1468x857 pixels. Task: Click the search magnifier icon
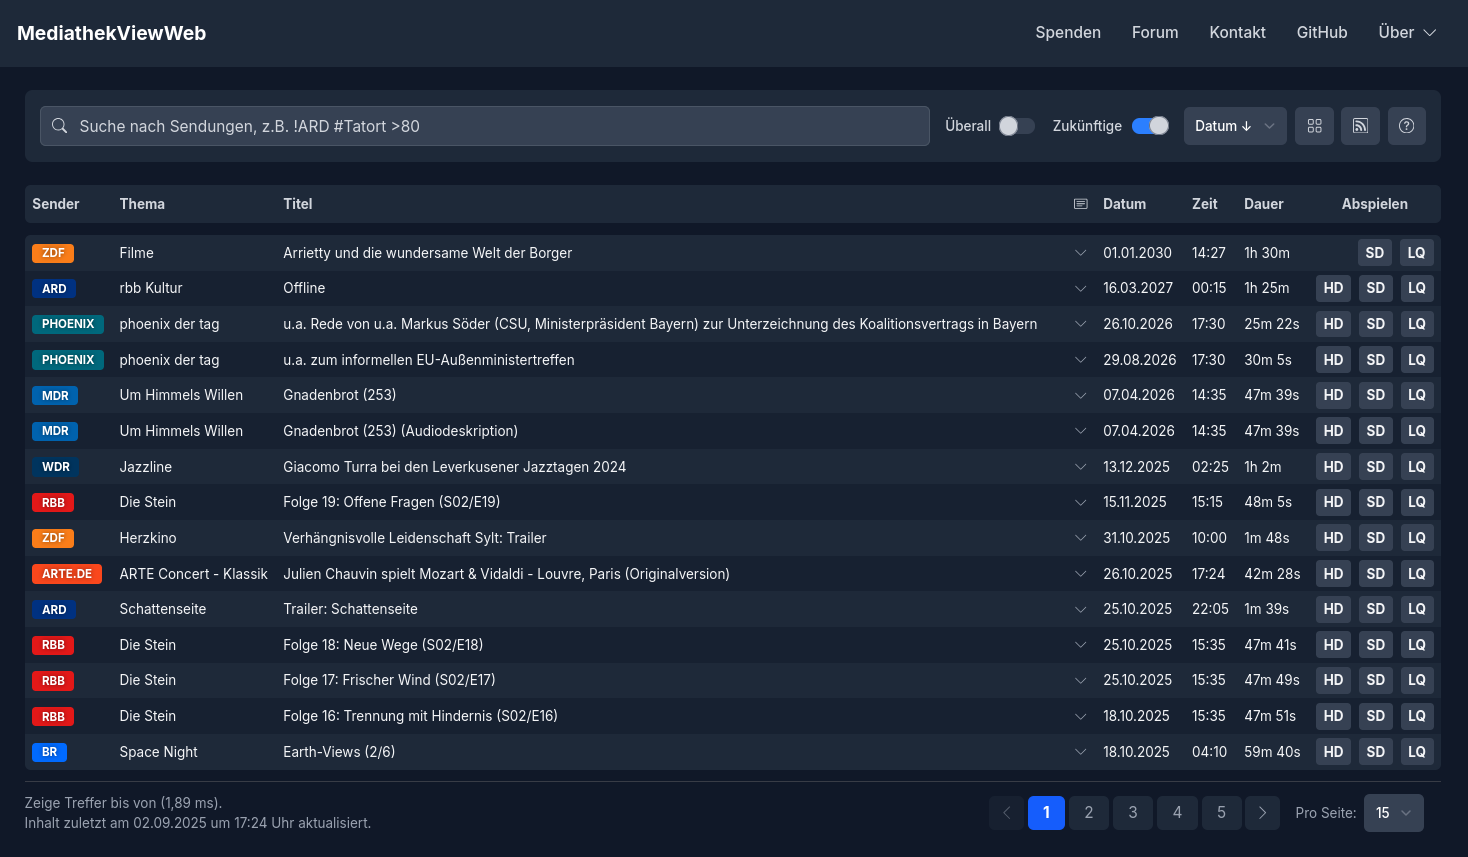tap(60, 126)
